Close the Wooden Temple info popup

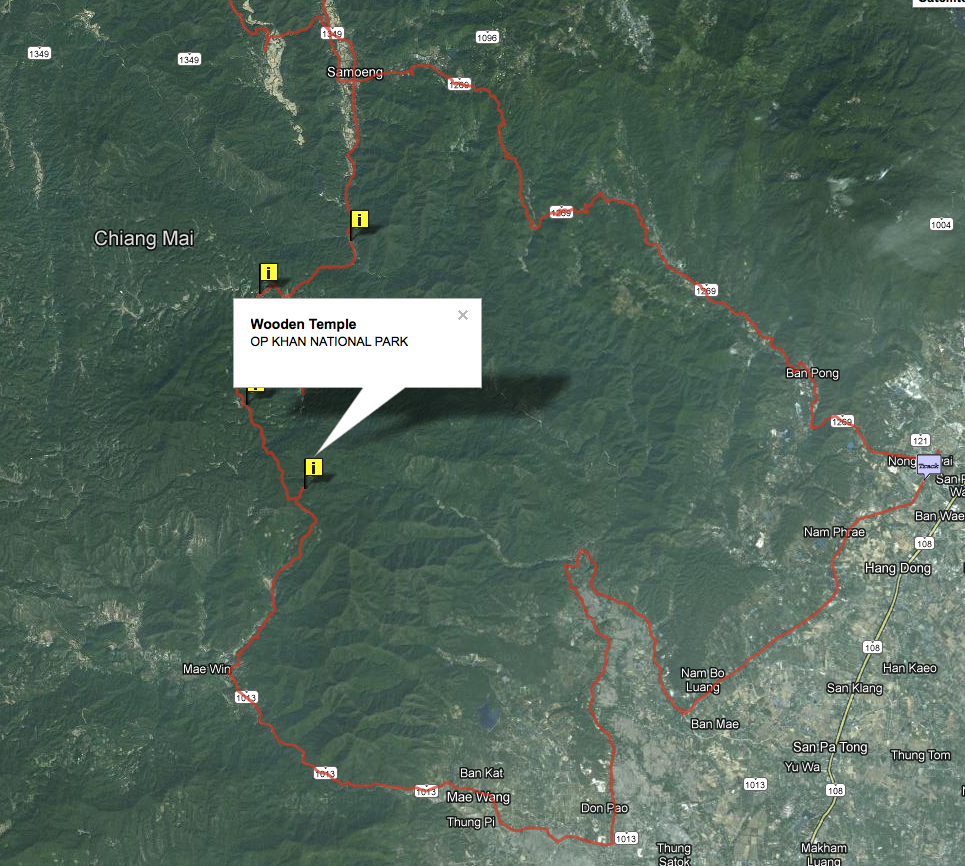[x=463, y=315]
